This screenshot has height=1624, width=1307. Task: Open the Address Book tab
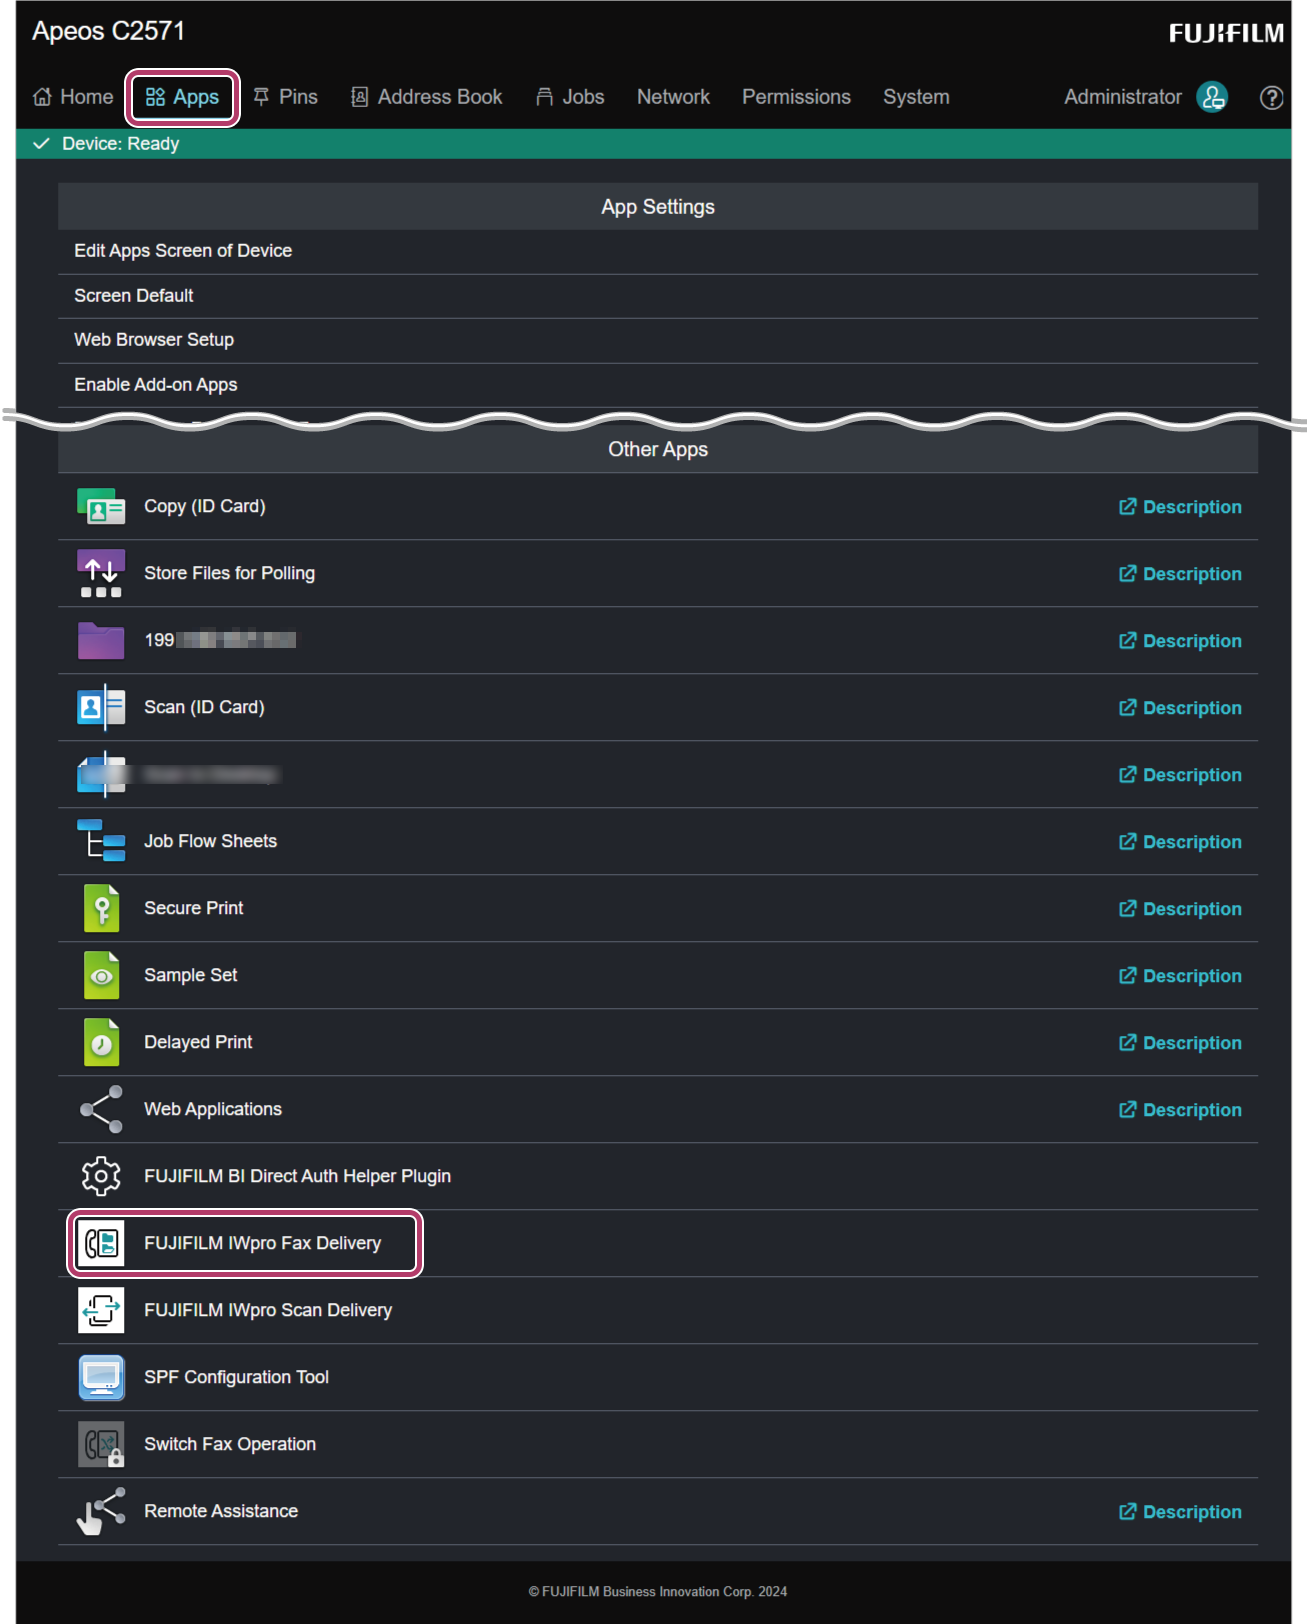[x=426, y=97]
